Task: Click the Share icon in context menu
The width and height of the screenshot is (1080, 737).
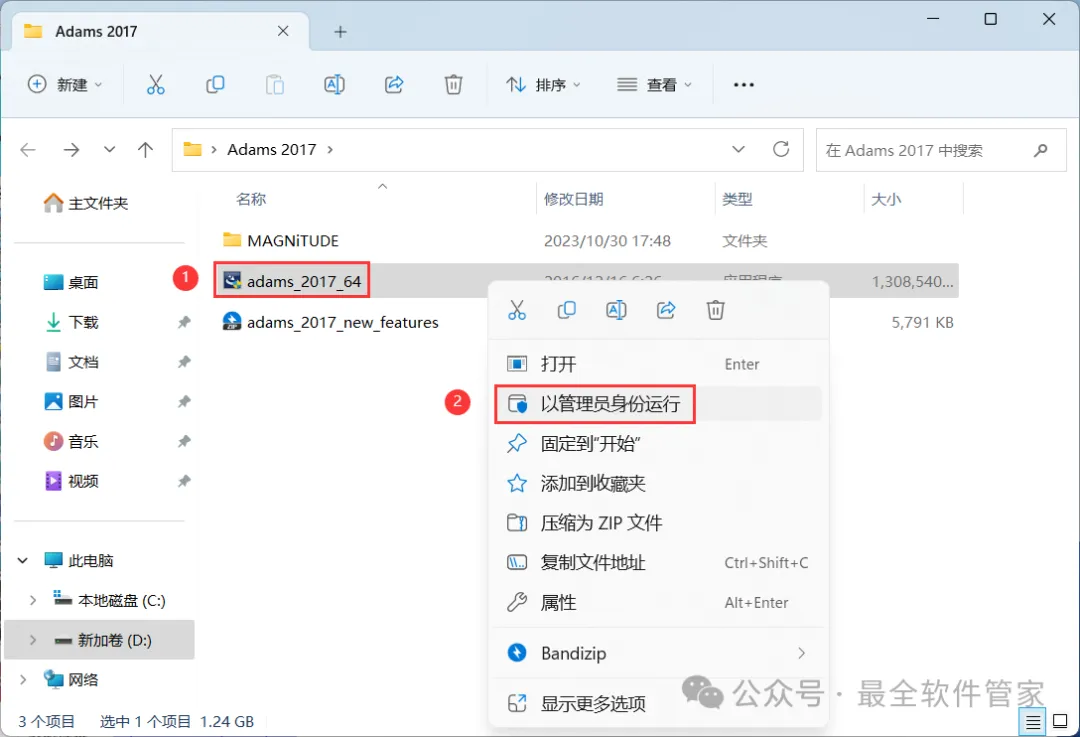Action: click(x=666, y=310)
